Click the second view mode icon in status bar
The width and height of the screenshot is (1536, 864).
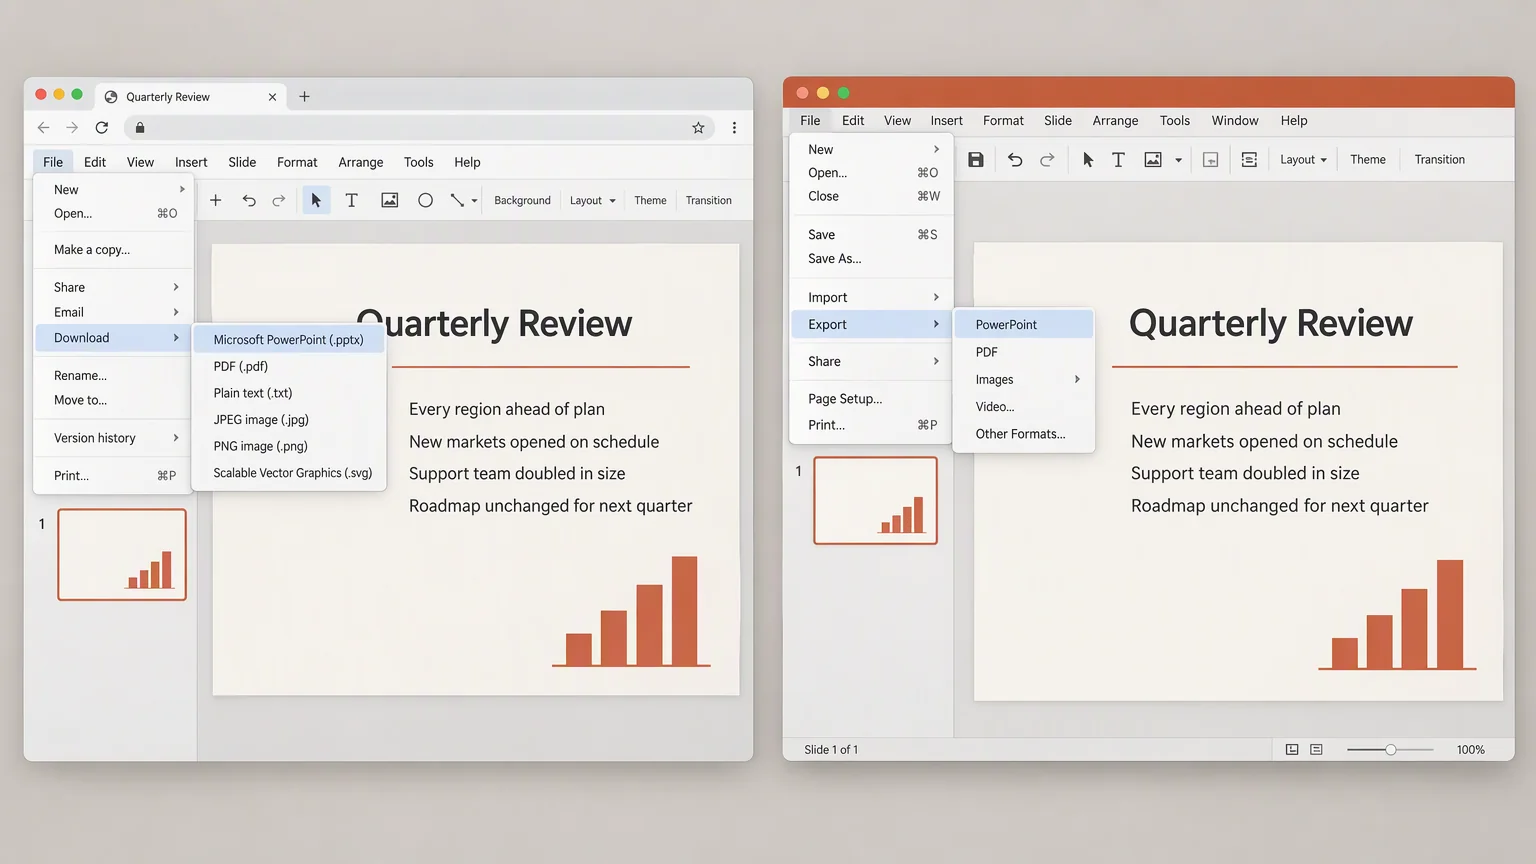point(1316,749)
